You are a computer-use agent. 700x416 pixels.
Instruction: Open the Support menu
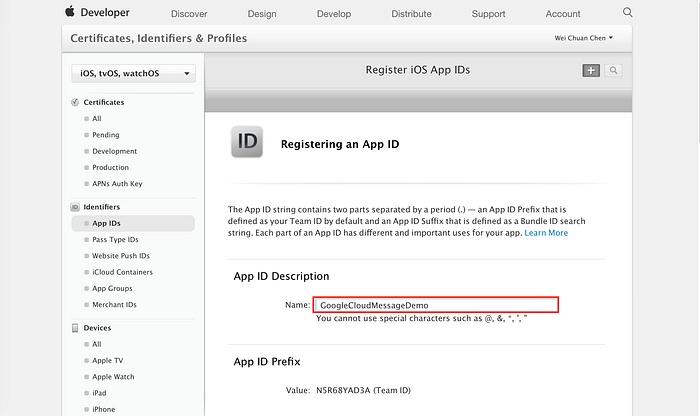488,14
